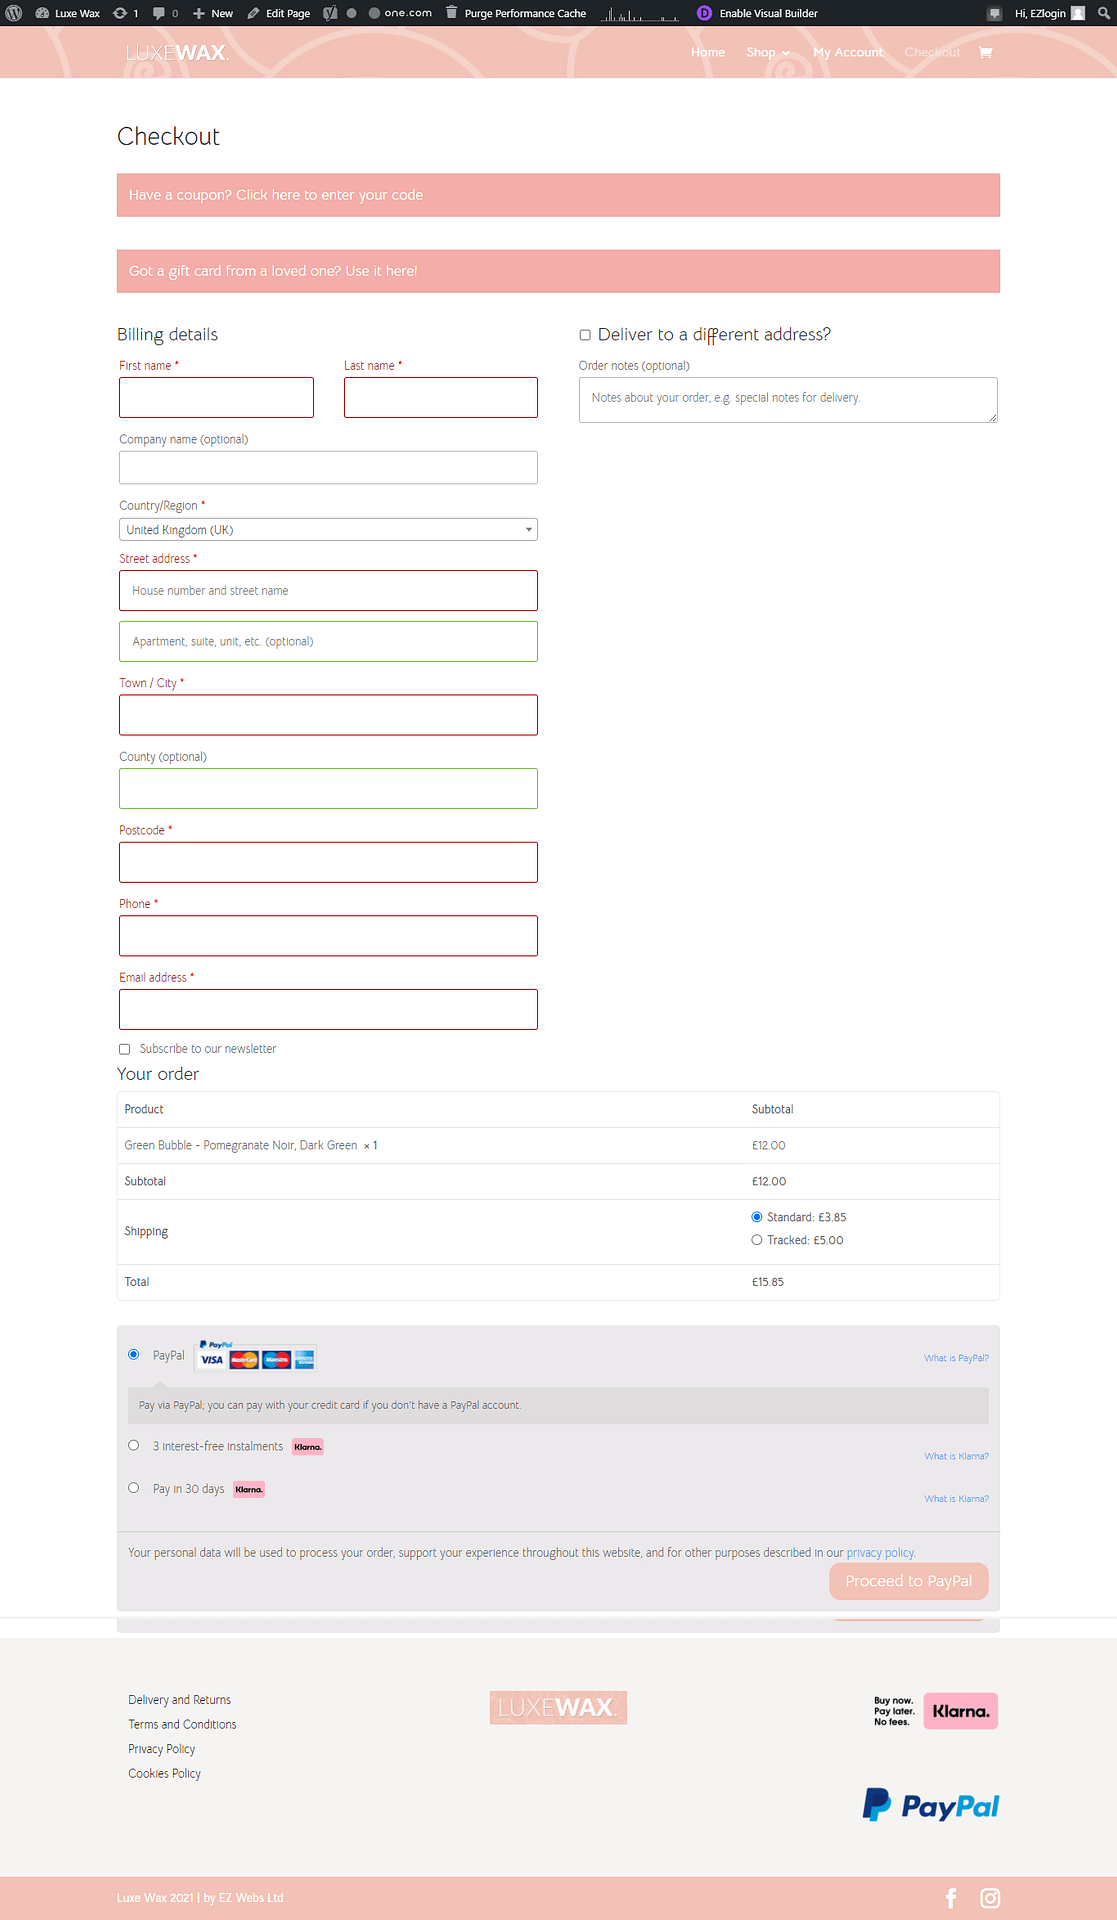
Task: Select the PayPal payment method radio
Action: [x=134, y=1354]
